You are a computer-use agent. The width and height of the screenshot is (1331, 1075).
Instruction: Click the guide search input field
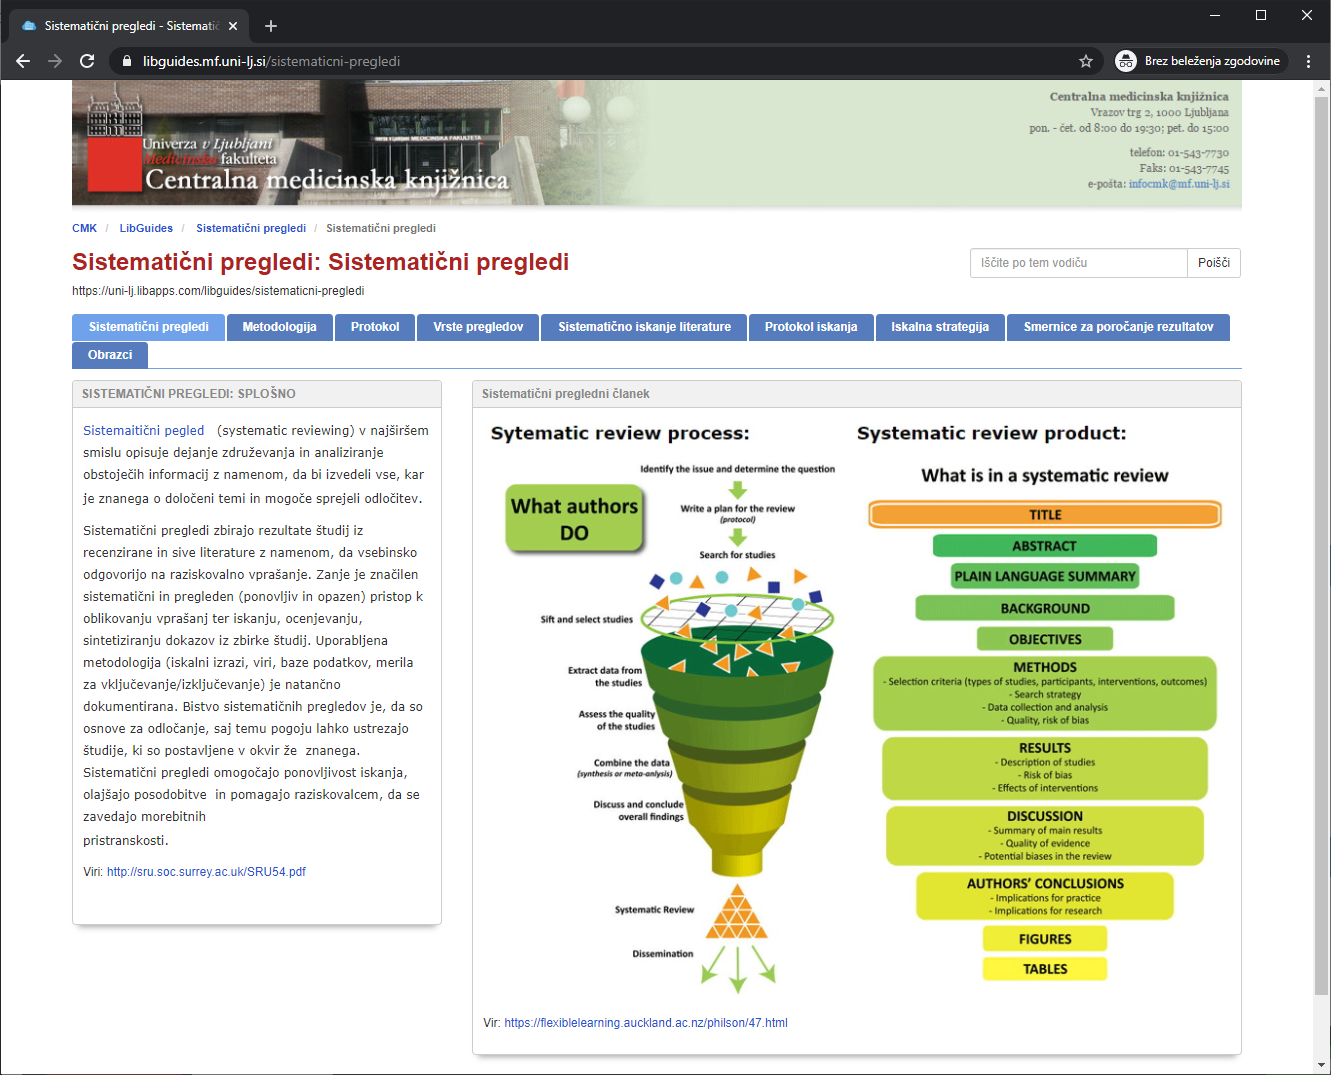tap(1078, 263)
